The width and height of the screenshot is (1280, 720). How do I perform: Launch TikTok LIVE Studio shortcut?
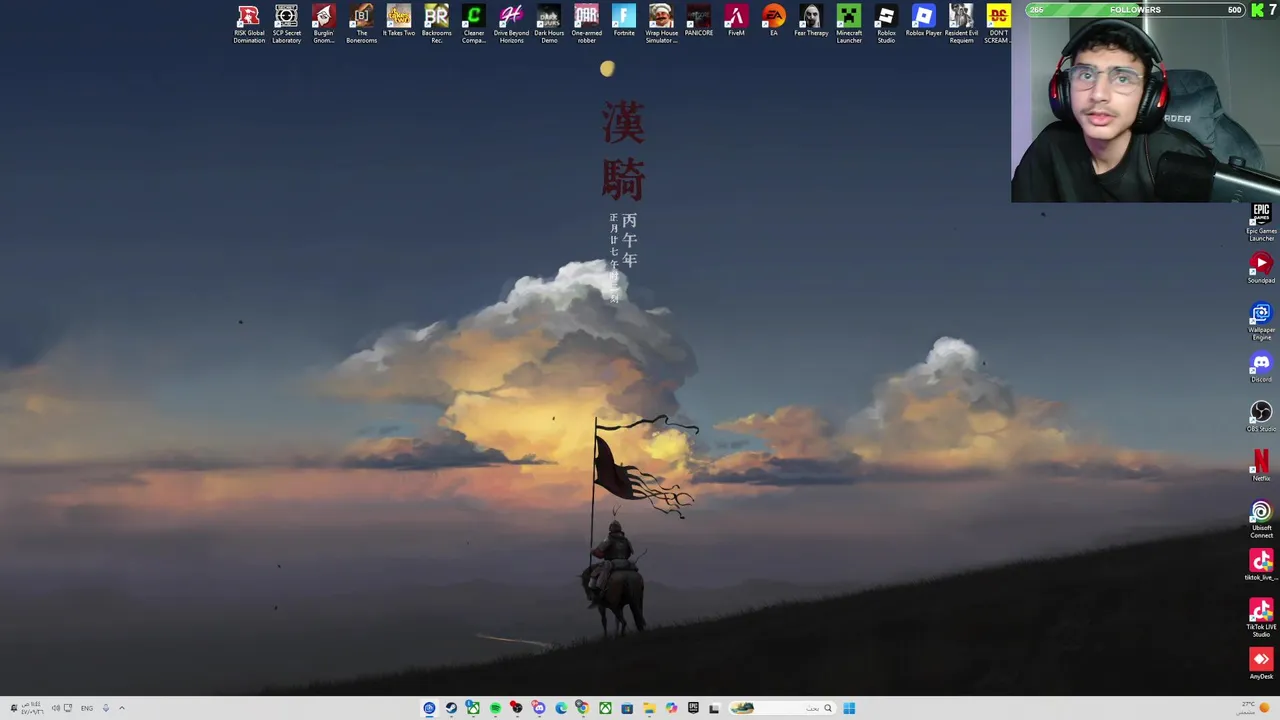pos(1261,618)
